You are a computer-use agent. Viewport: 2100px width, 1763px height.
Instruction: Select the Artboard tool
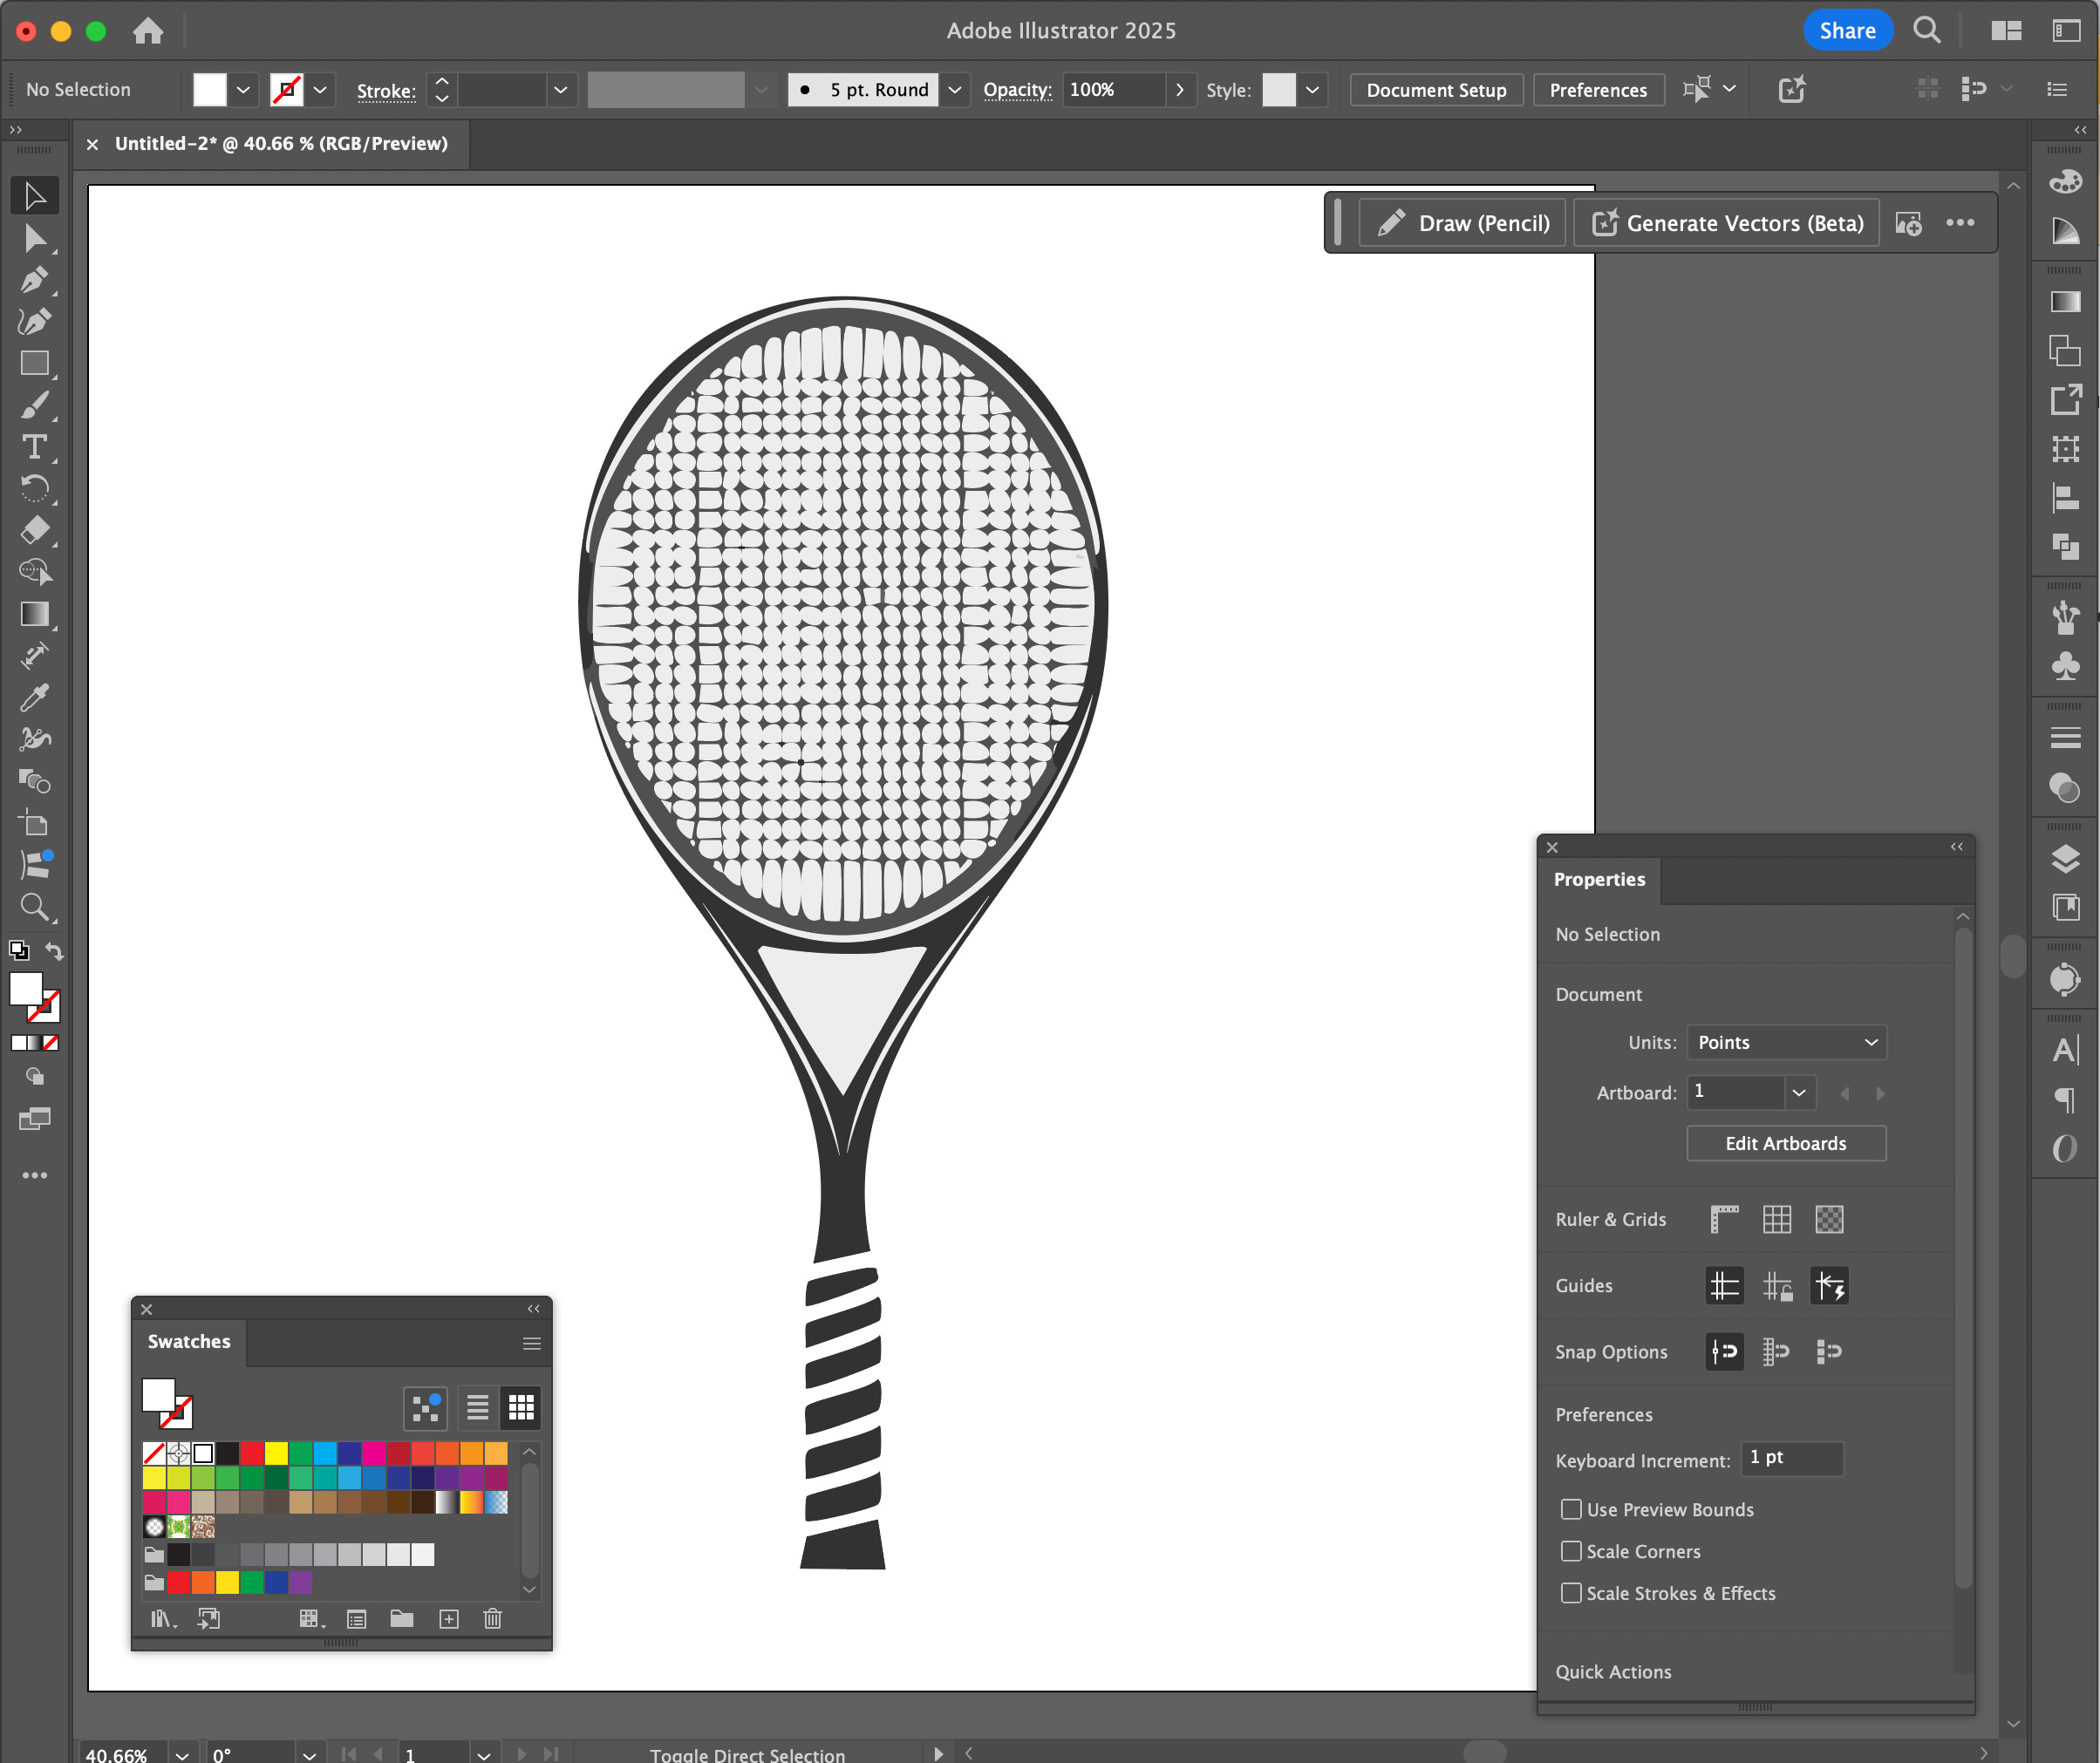tap(34, 823)
